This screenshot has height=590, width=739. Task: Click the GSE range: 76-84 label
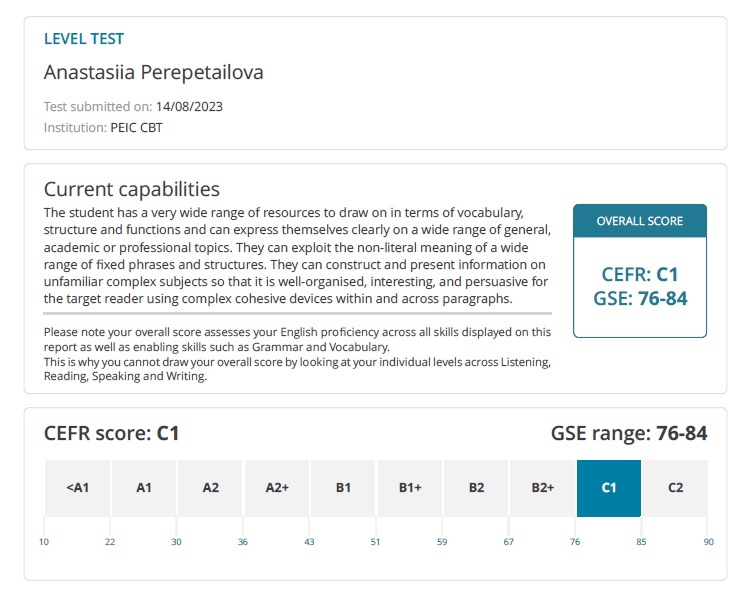(629, 434)
